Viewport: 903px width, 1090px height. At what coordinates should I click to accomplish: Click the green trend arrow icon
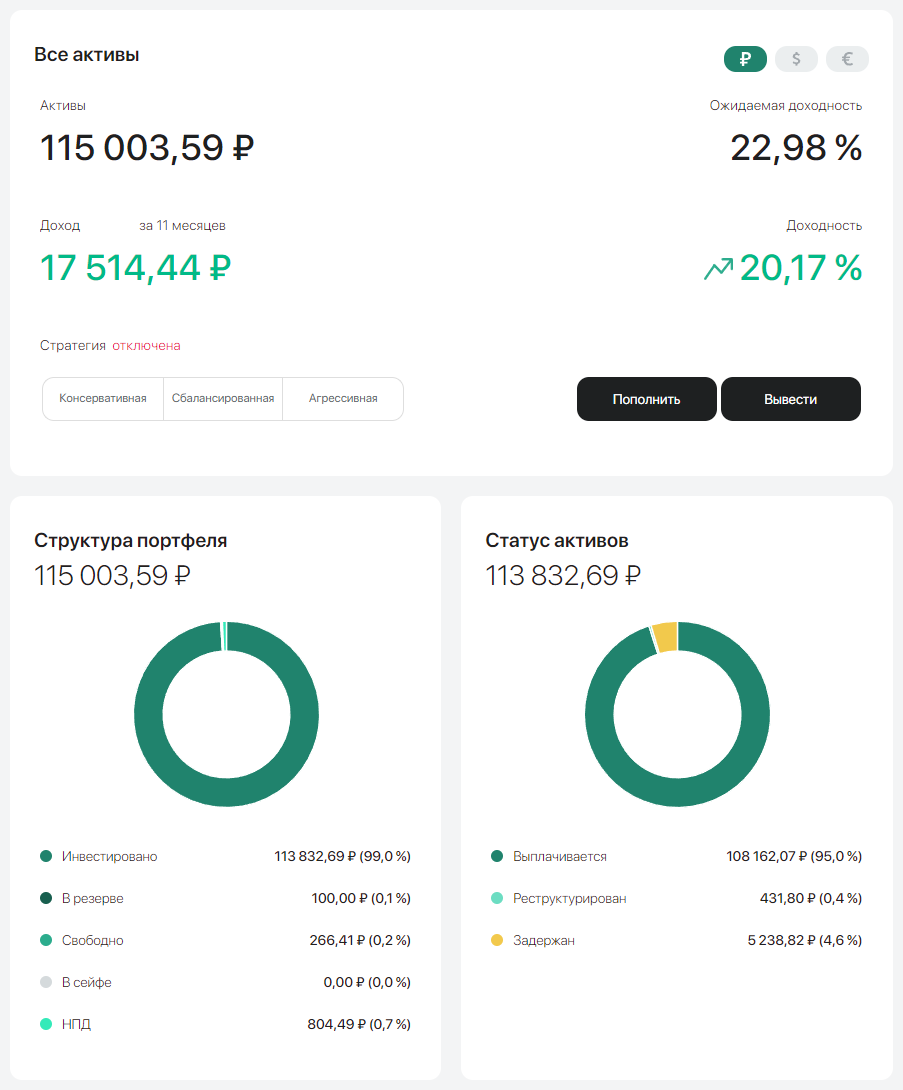coord(718,268)
